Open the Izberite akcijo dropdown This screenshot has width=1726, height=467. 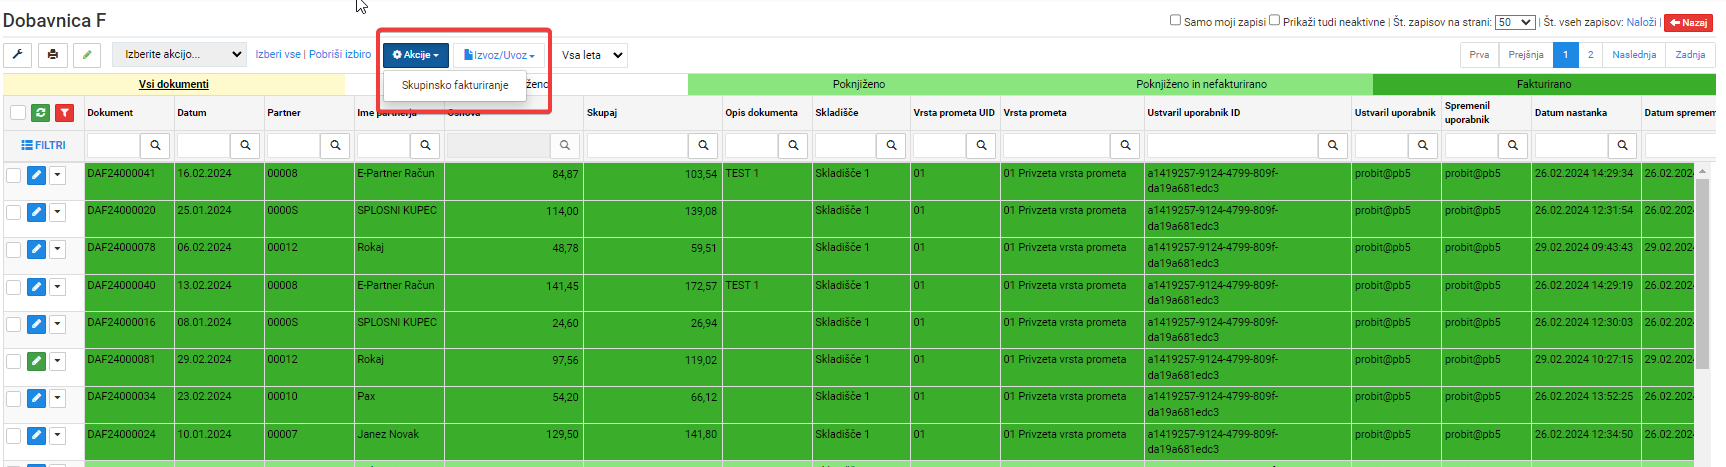coord(179,54)
